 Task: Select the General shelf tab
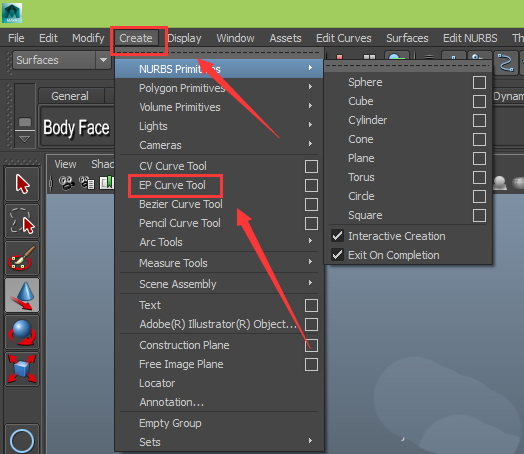click(x=70, y=96)
